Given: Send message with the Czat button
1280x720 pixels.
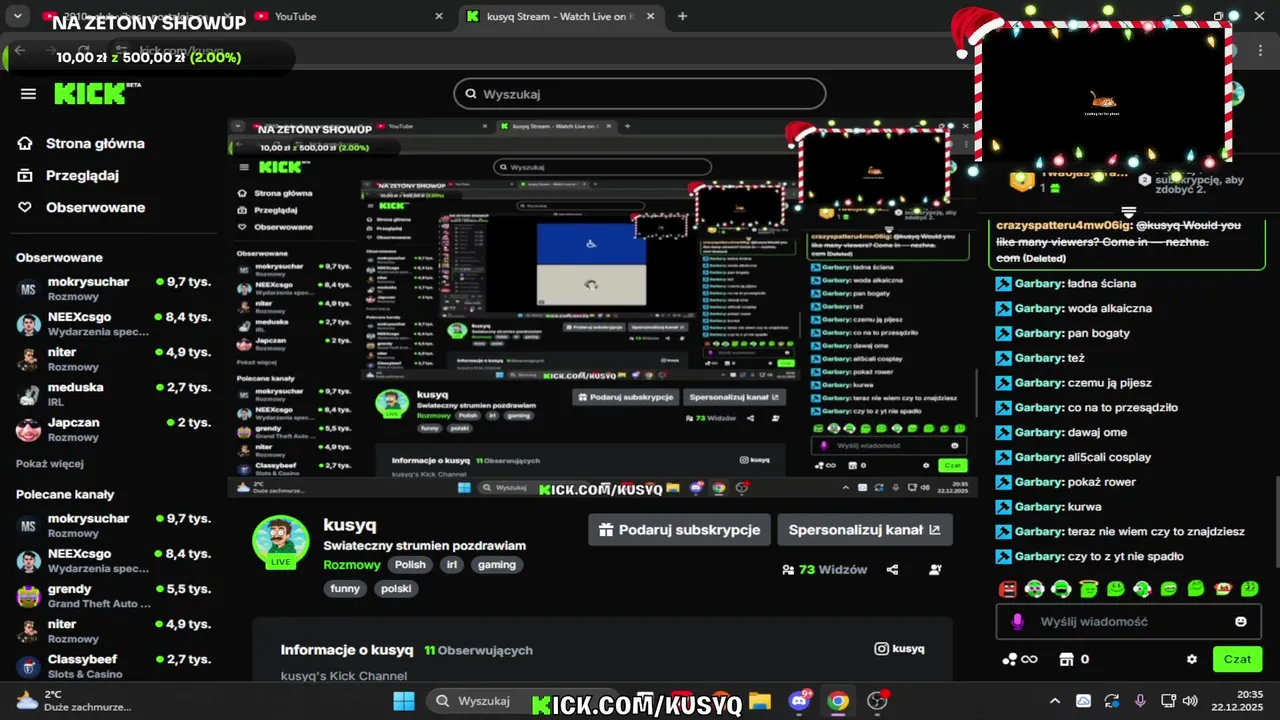Looking at the screenshot, I should tap(1237, 659).
